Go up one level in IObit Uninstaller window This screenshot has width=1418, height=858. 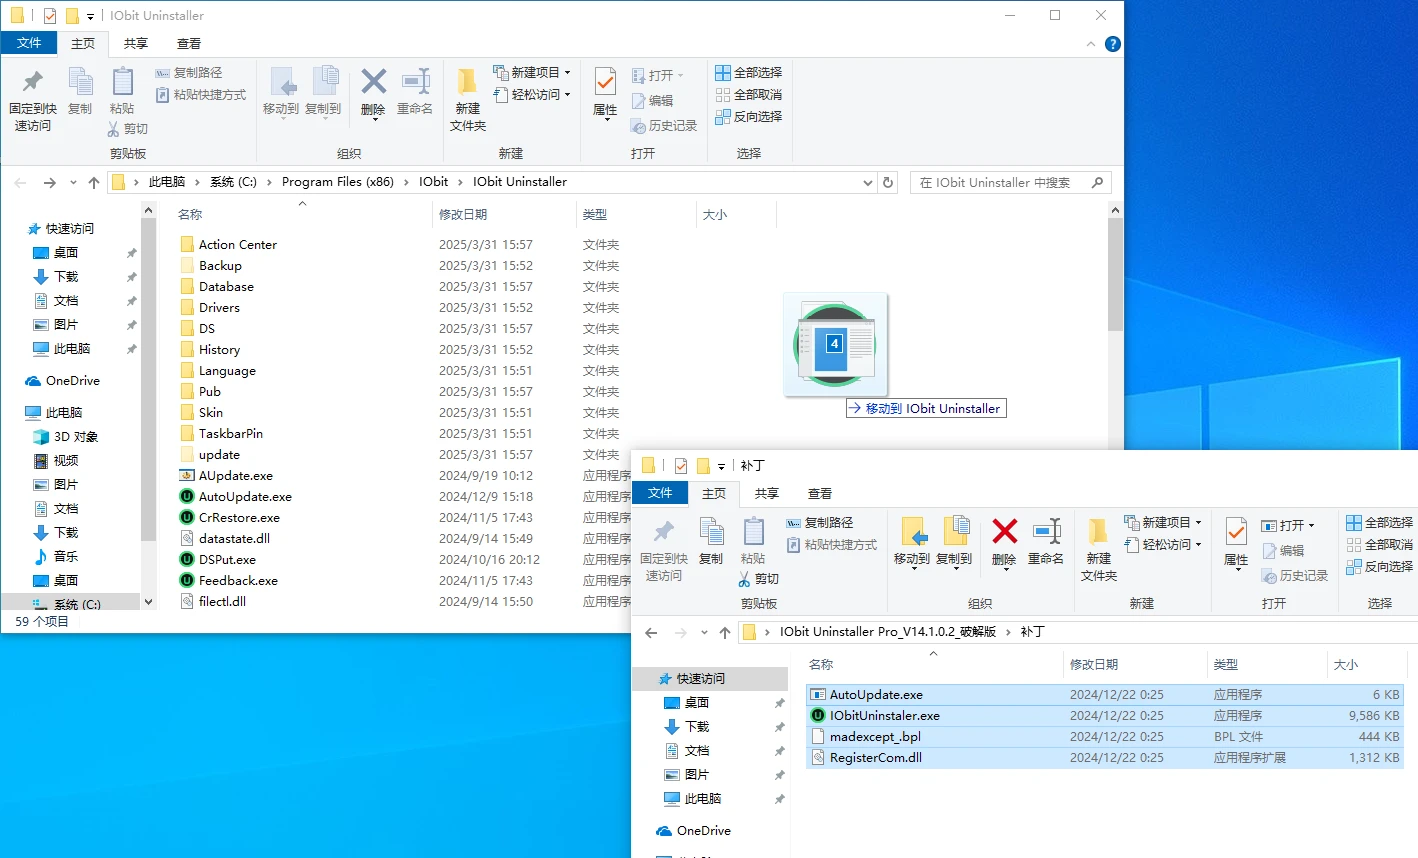[94, 182]
